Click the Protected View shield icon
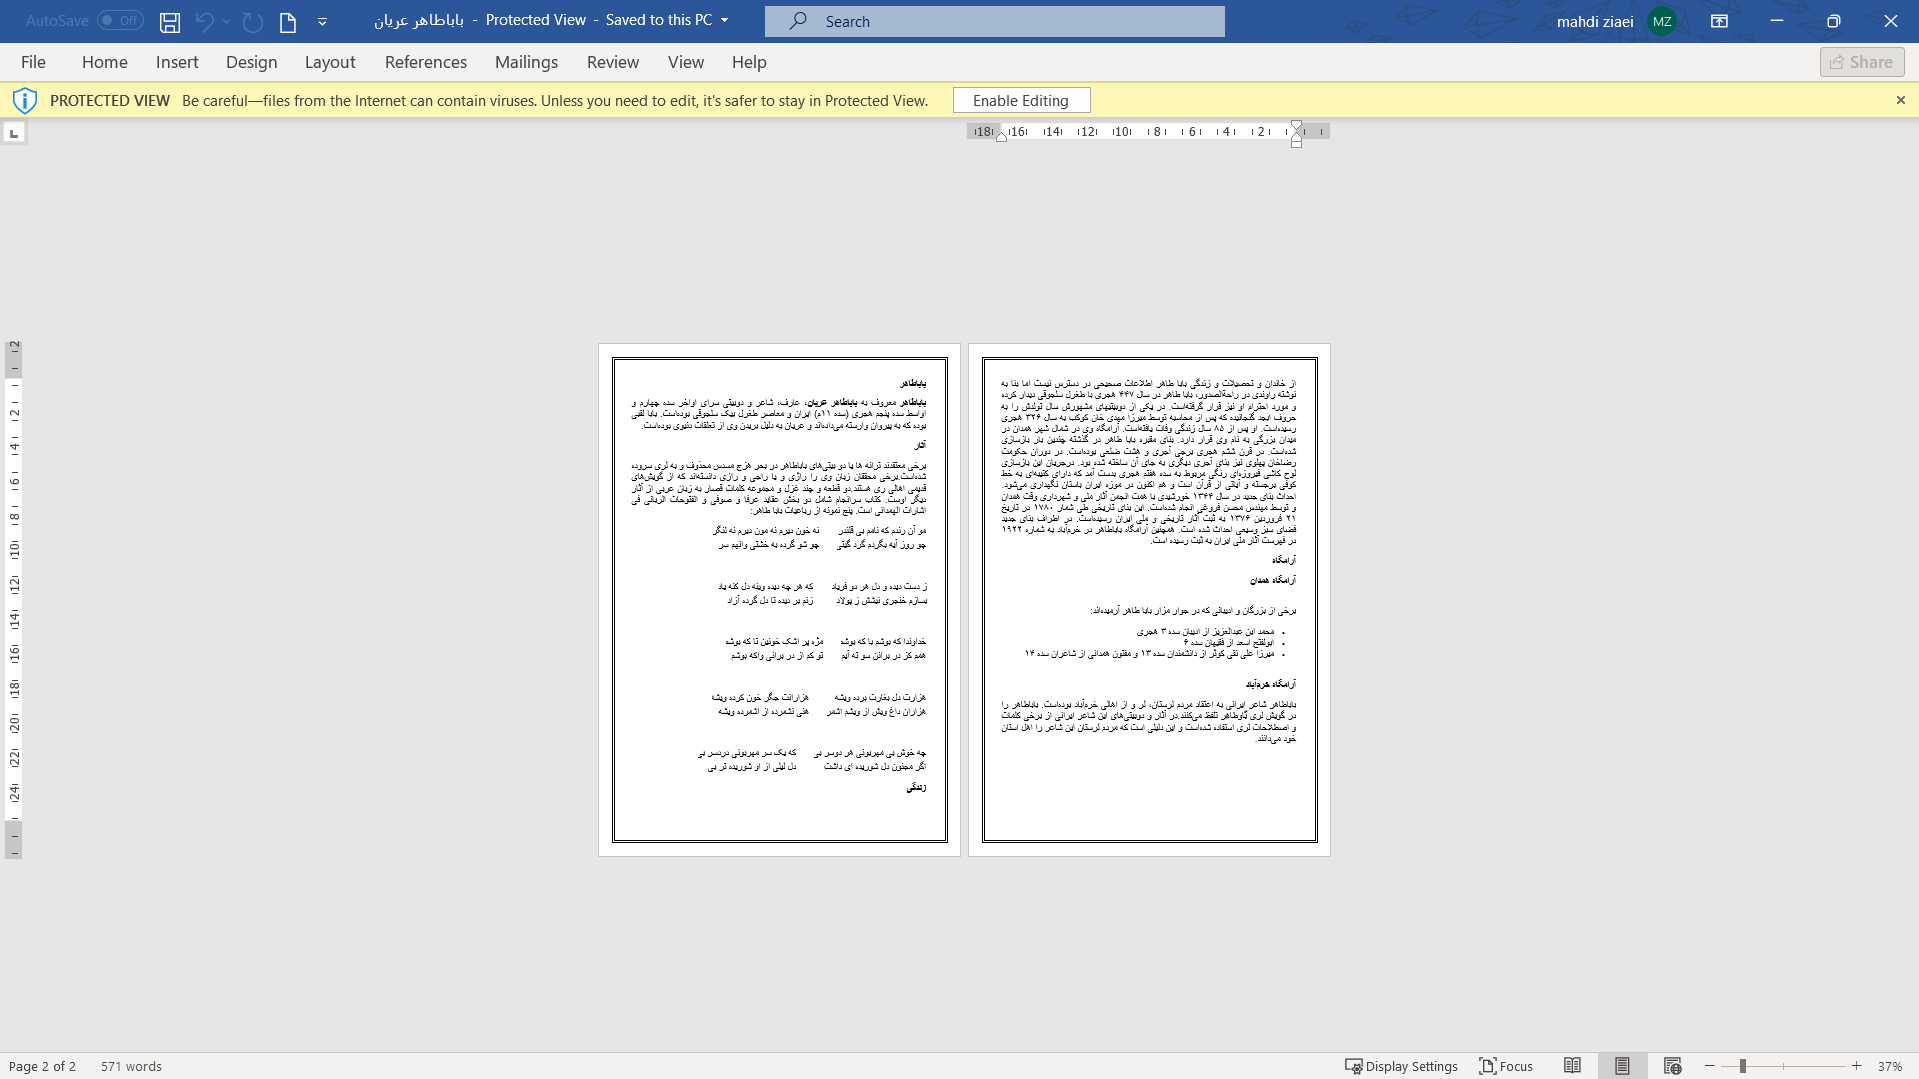 (25, 100)
